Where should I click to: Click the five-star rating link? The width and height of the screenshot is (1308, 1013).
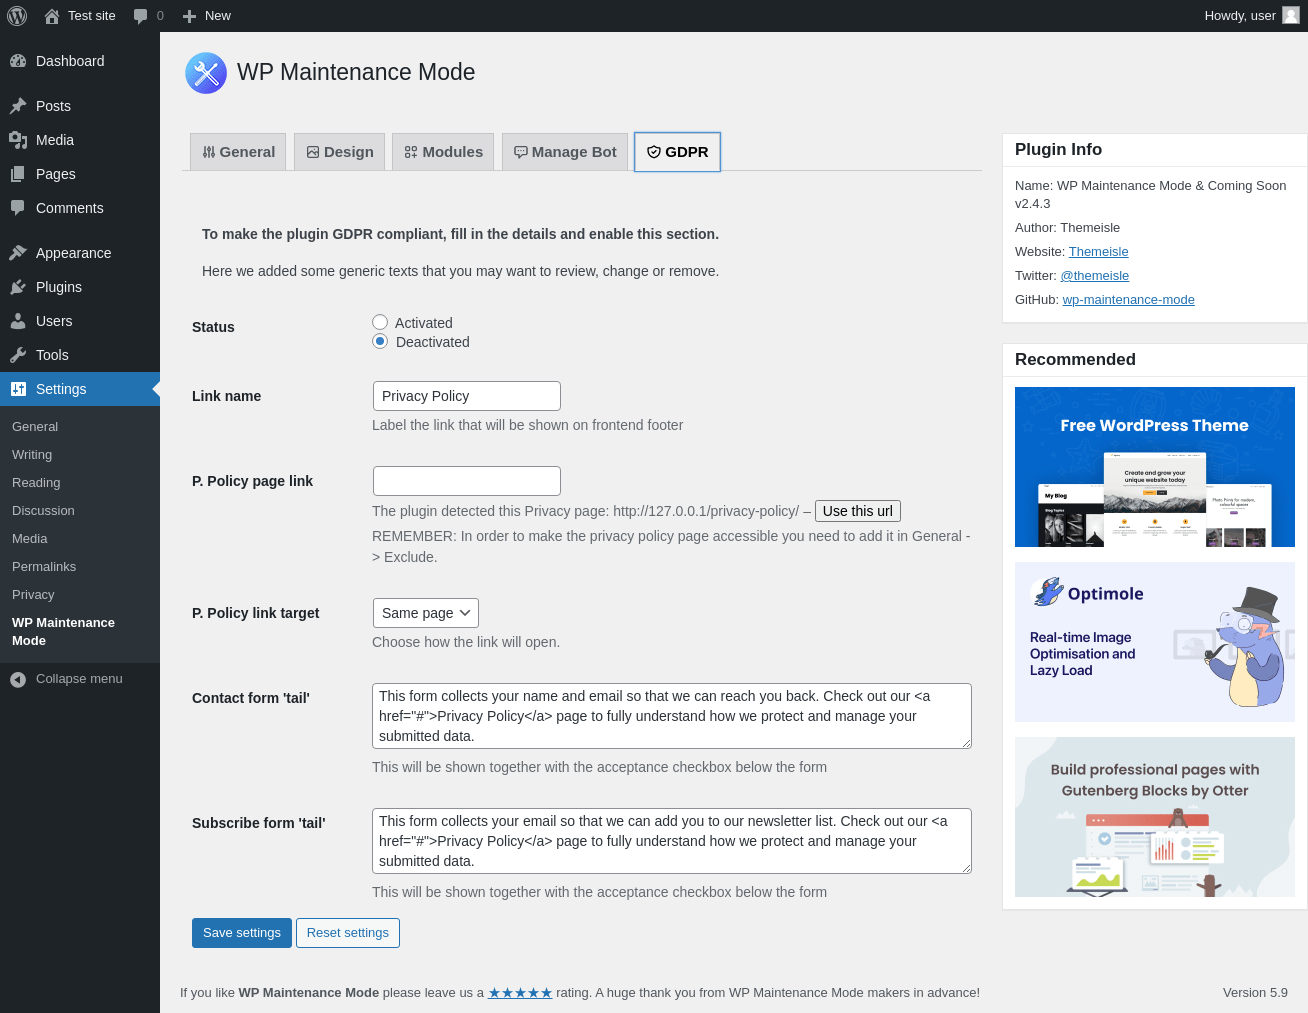click(x=520, y=993)
